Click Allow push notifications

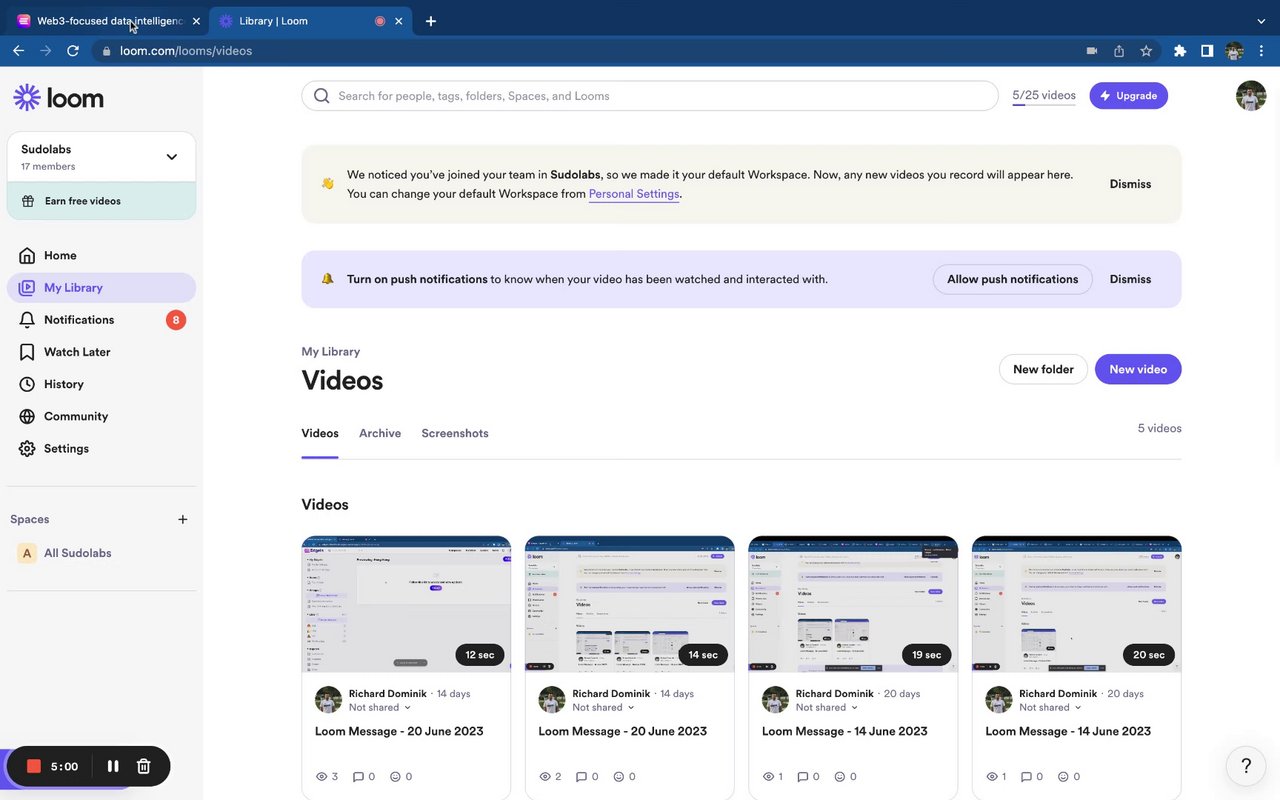(1012, 279)
